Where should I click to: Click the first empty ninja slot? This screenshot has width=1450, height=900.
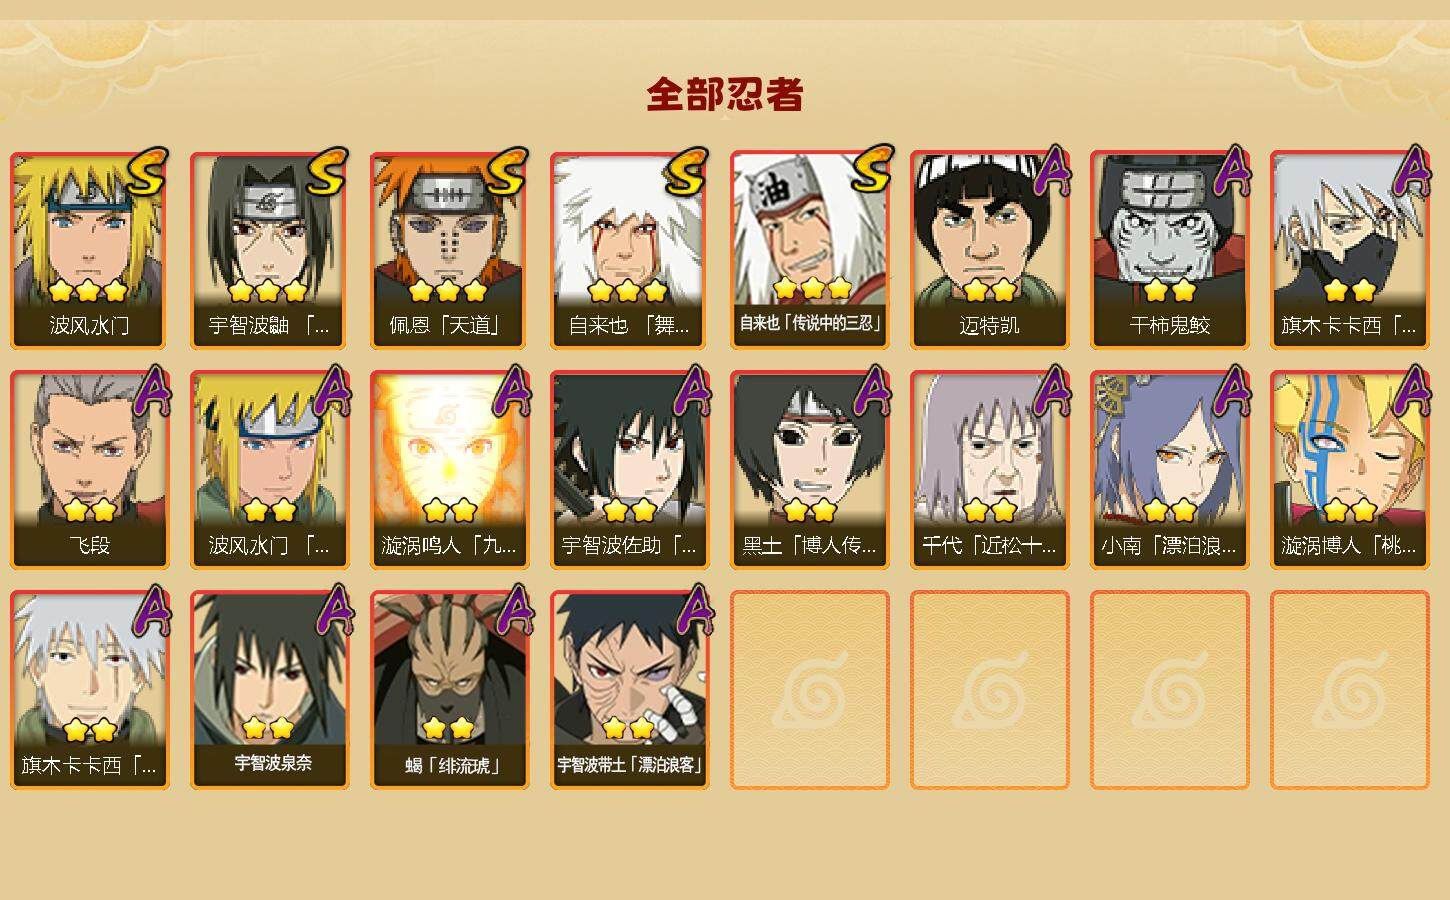[x=810, y=690]
